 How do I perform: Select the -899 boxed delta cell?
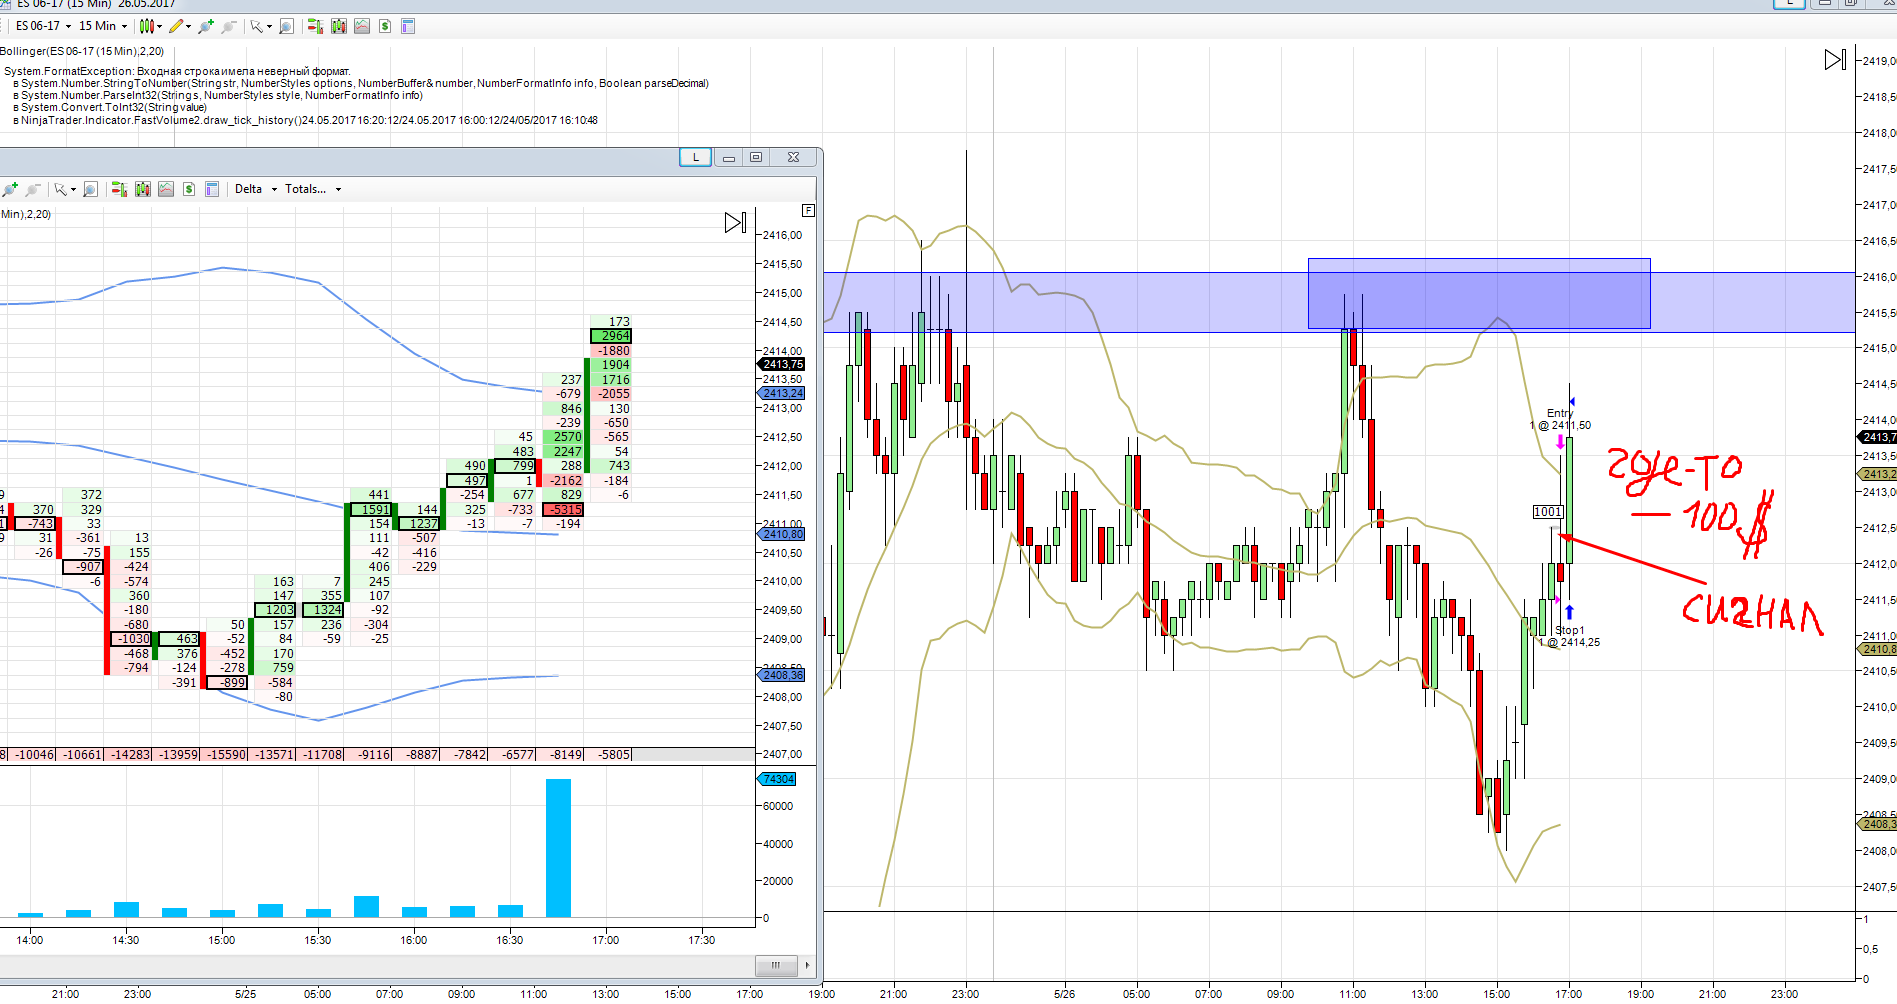coord(227,683)
